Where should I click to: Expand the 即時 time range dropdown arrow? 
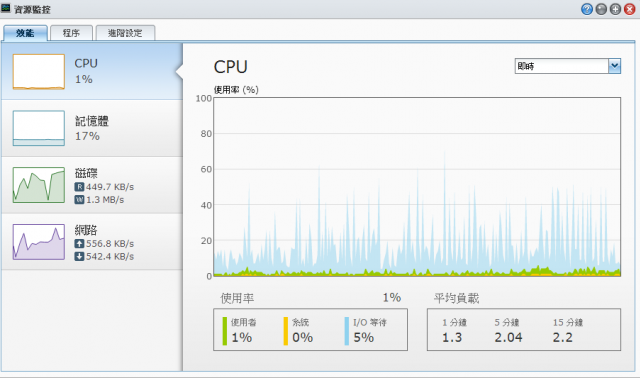[x=614, y=66]
